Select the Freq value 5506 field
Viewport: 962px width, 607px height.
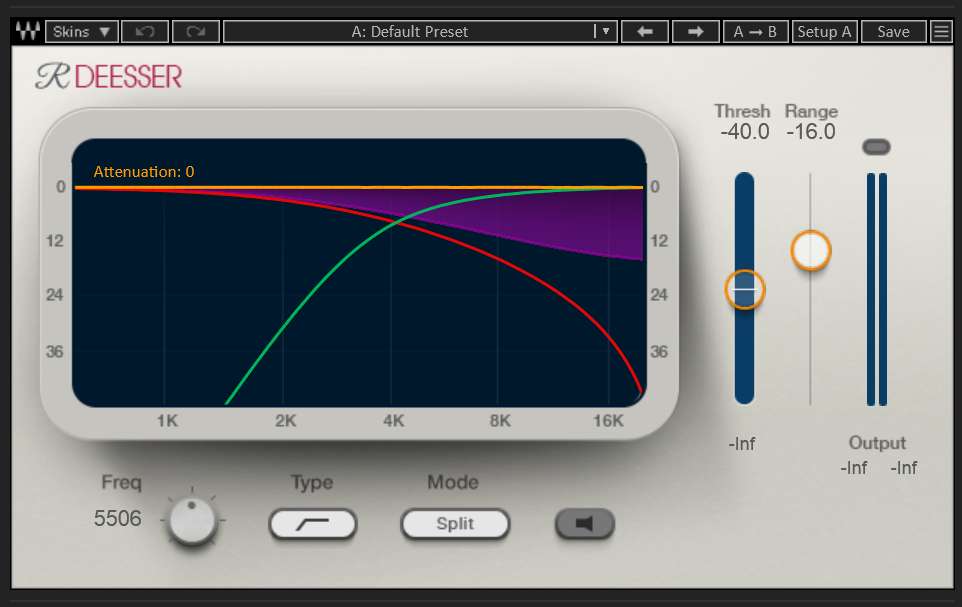click(x=118, y=519)
